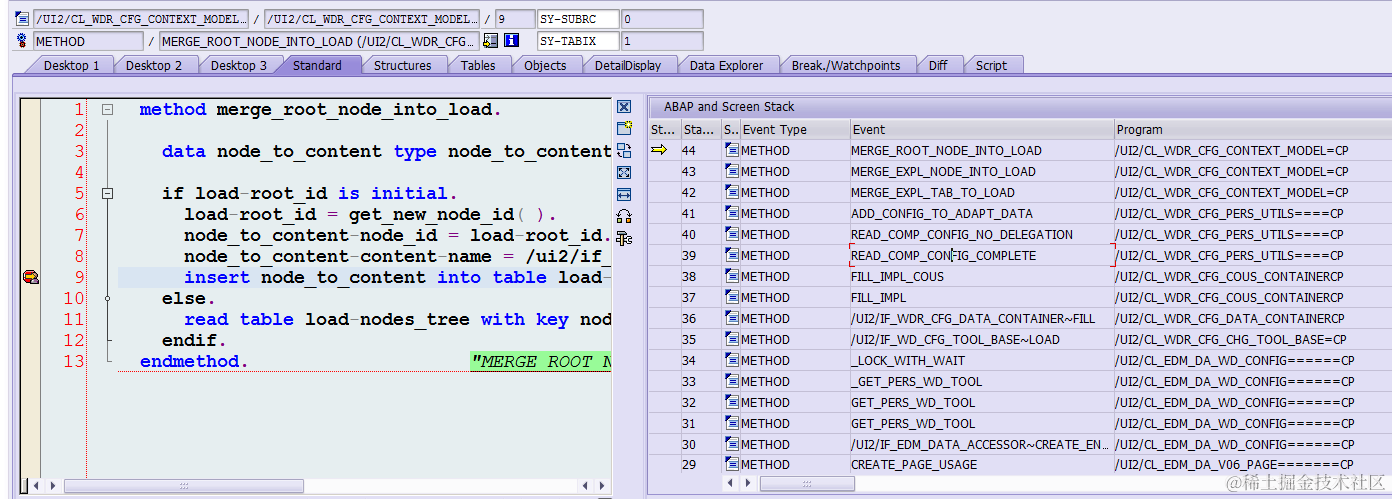The width and height of the screenshot is (1392, 499).
Task: Open the tool options wrench icon
Action: 624,238
